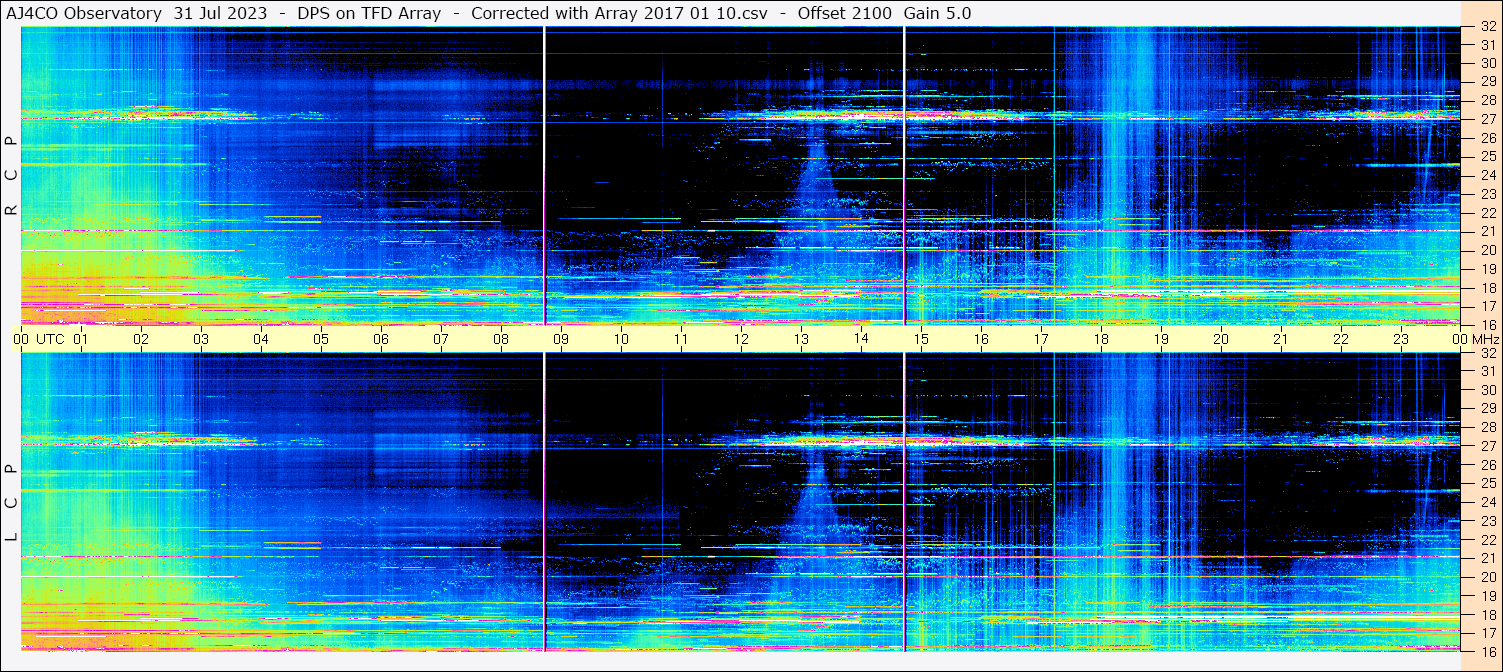Image resolution: width=1503 pixels, height=672 pixels.
Task: Click hour mark 02 on the time axis
Action: pyautogui.click(x=141, y=339)
